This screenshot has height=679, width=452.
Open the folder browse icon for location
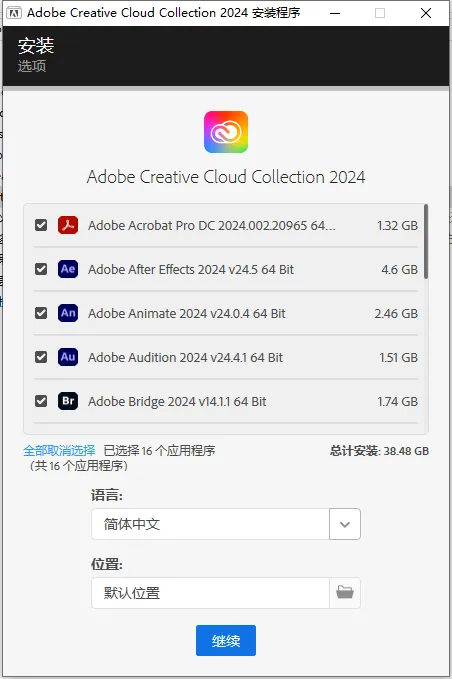point(345,592)
